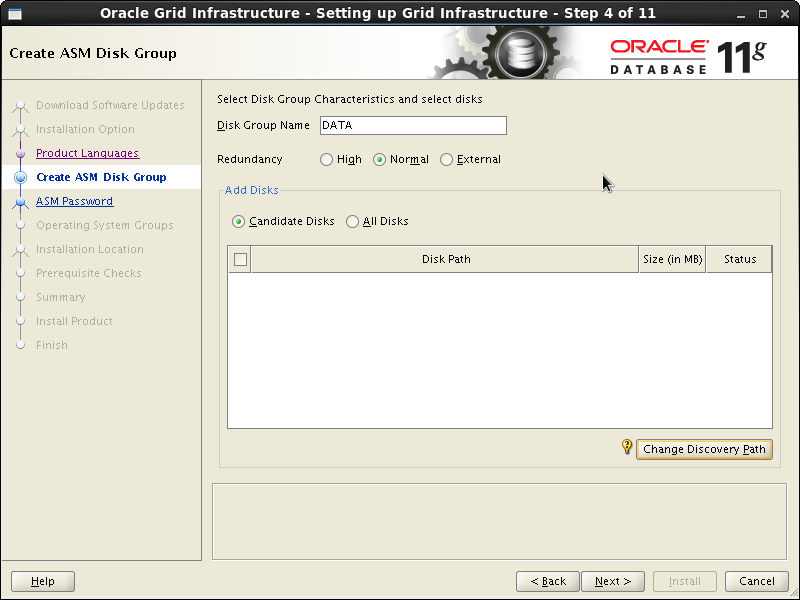This screenshot has width=800, height=600.
Task: Jump to ASM Password step
Action: click(x=74, y=201)
